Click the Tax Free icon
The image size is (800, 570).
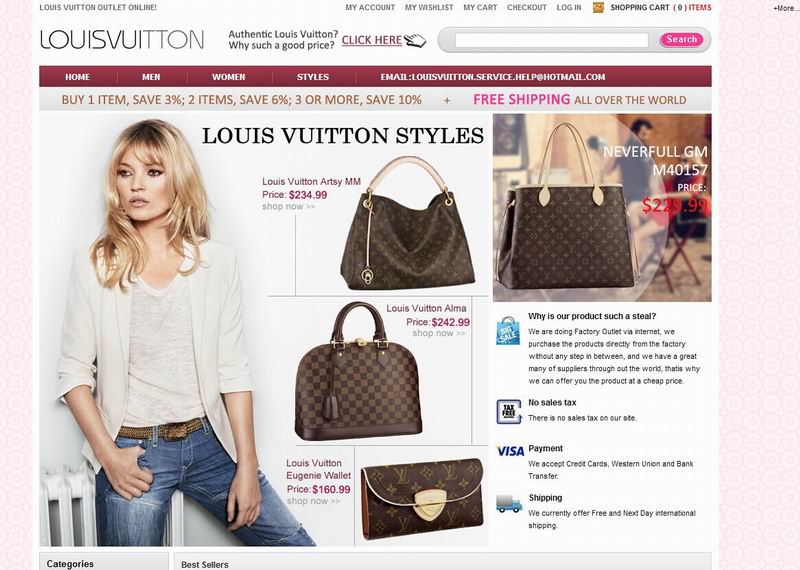click(x=509, y=411)
